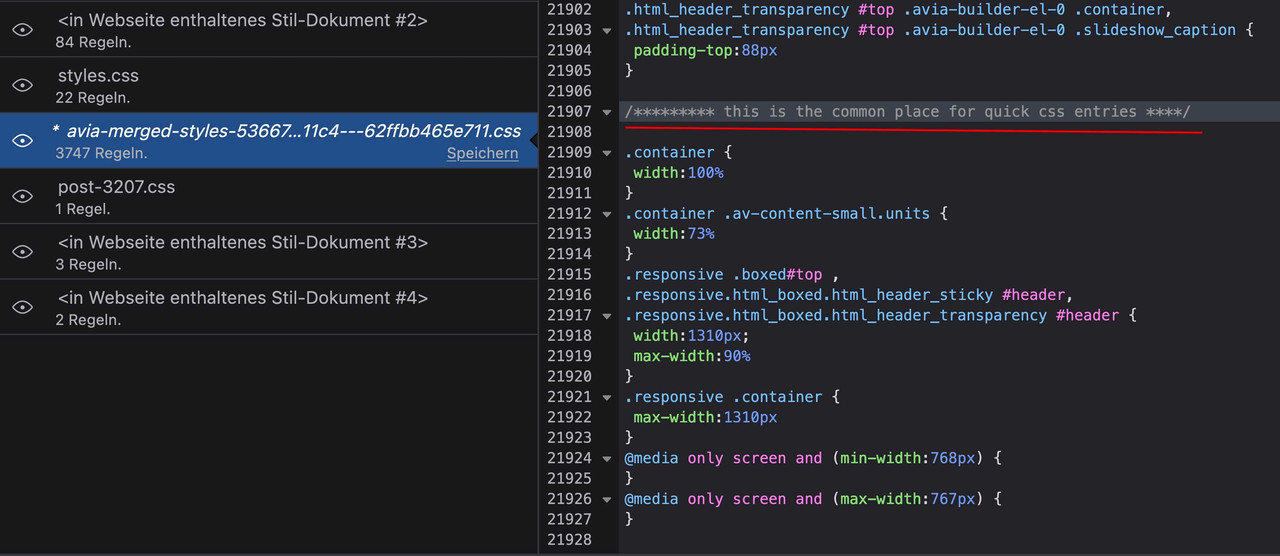This screenshot has width=1280, height=556.
Task: Collapse the code fold at line 21903
Action: [607, 31]
